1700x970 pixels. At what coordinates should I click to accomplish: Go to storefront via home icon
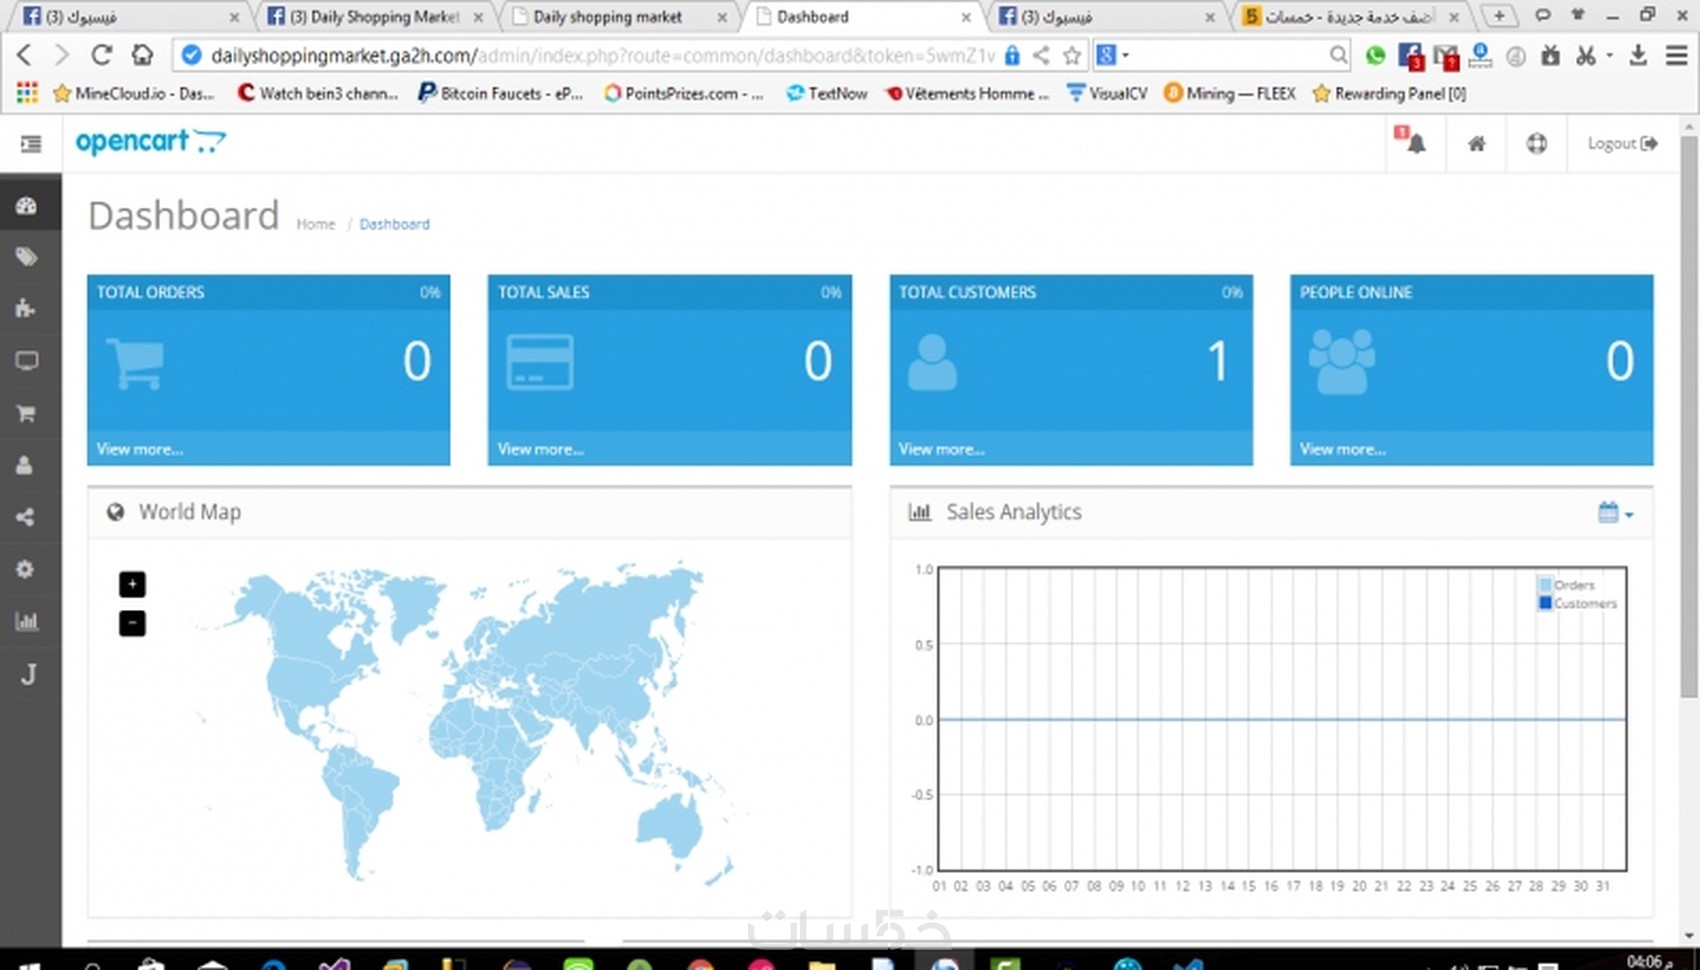tap(1477, 144)
